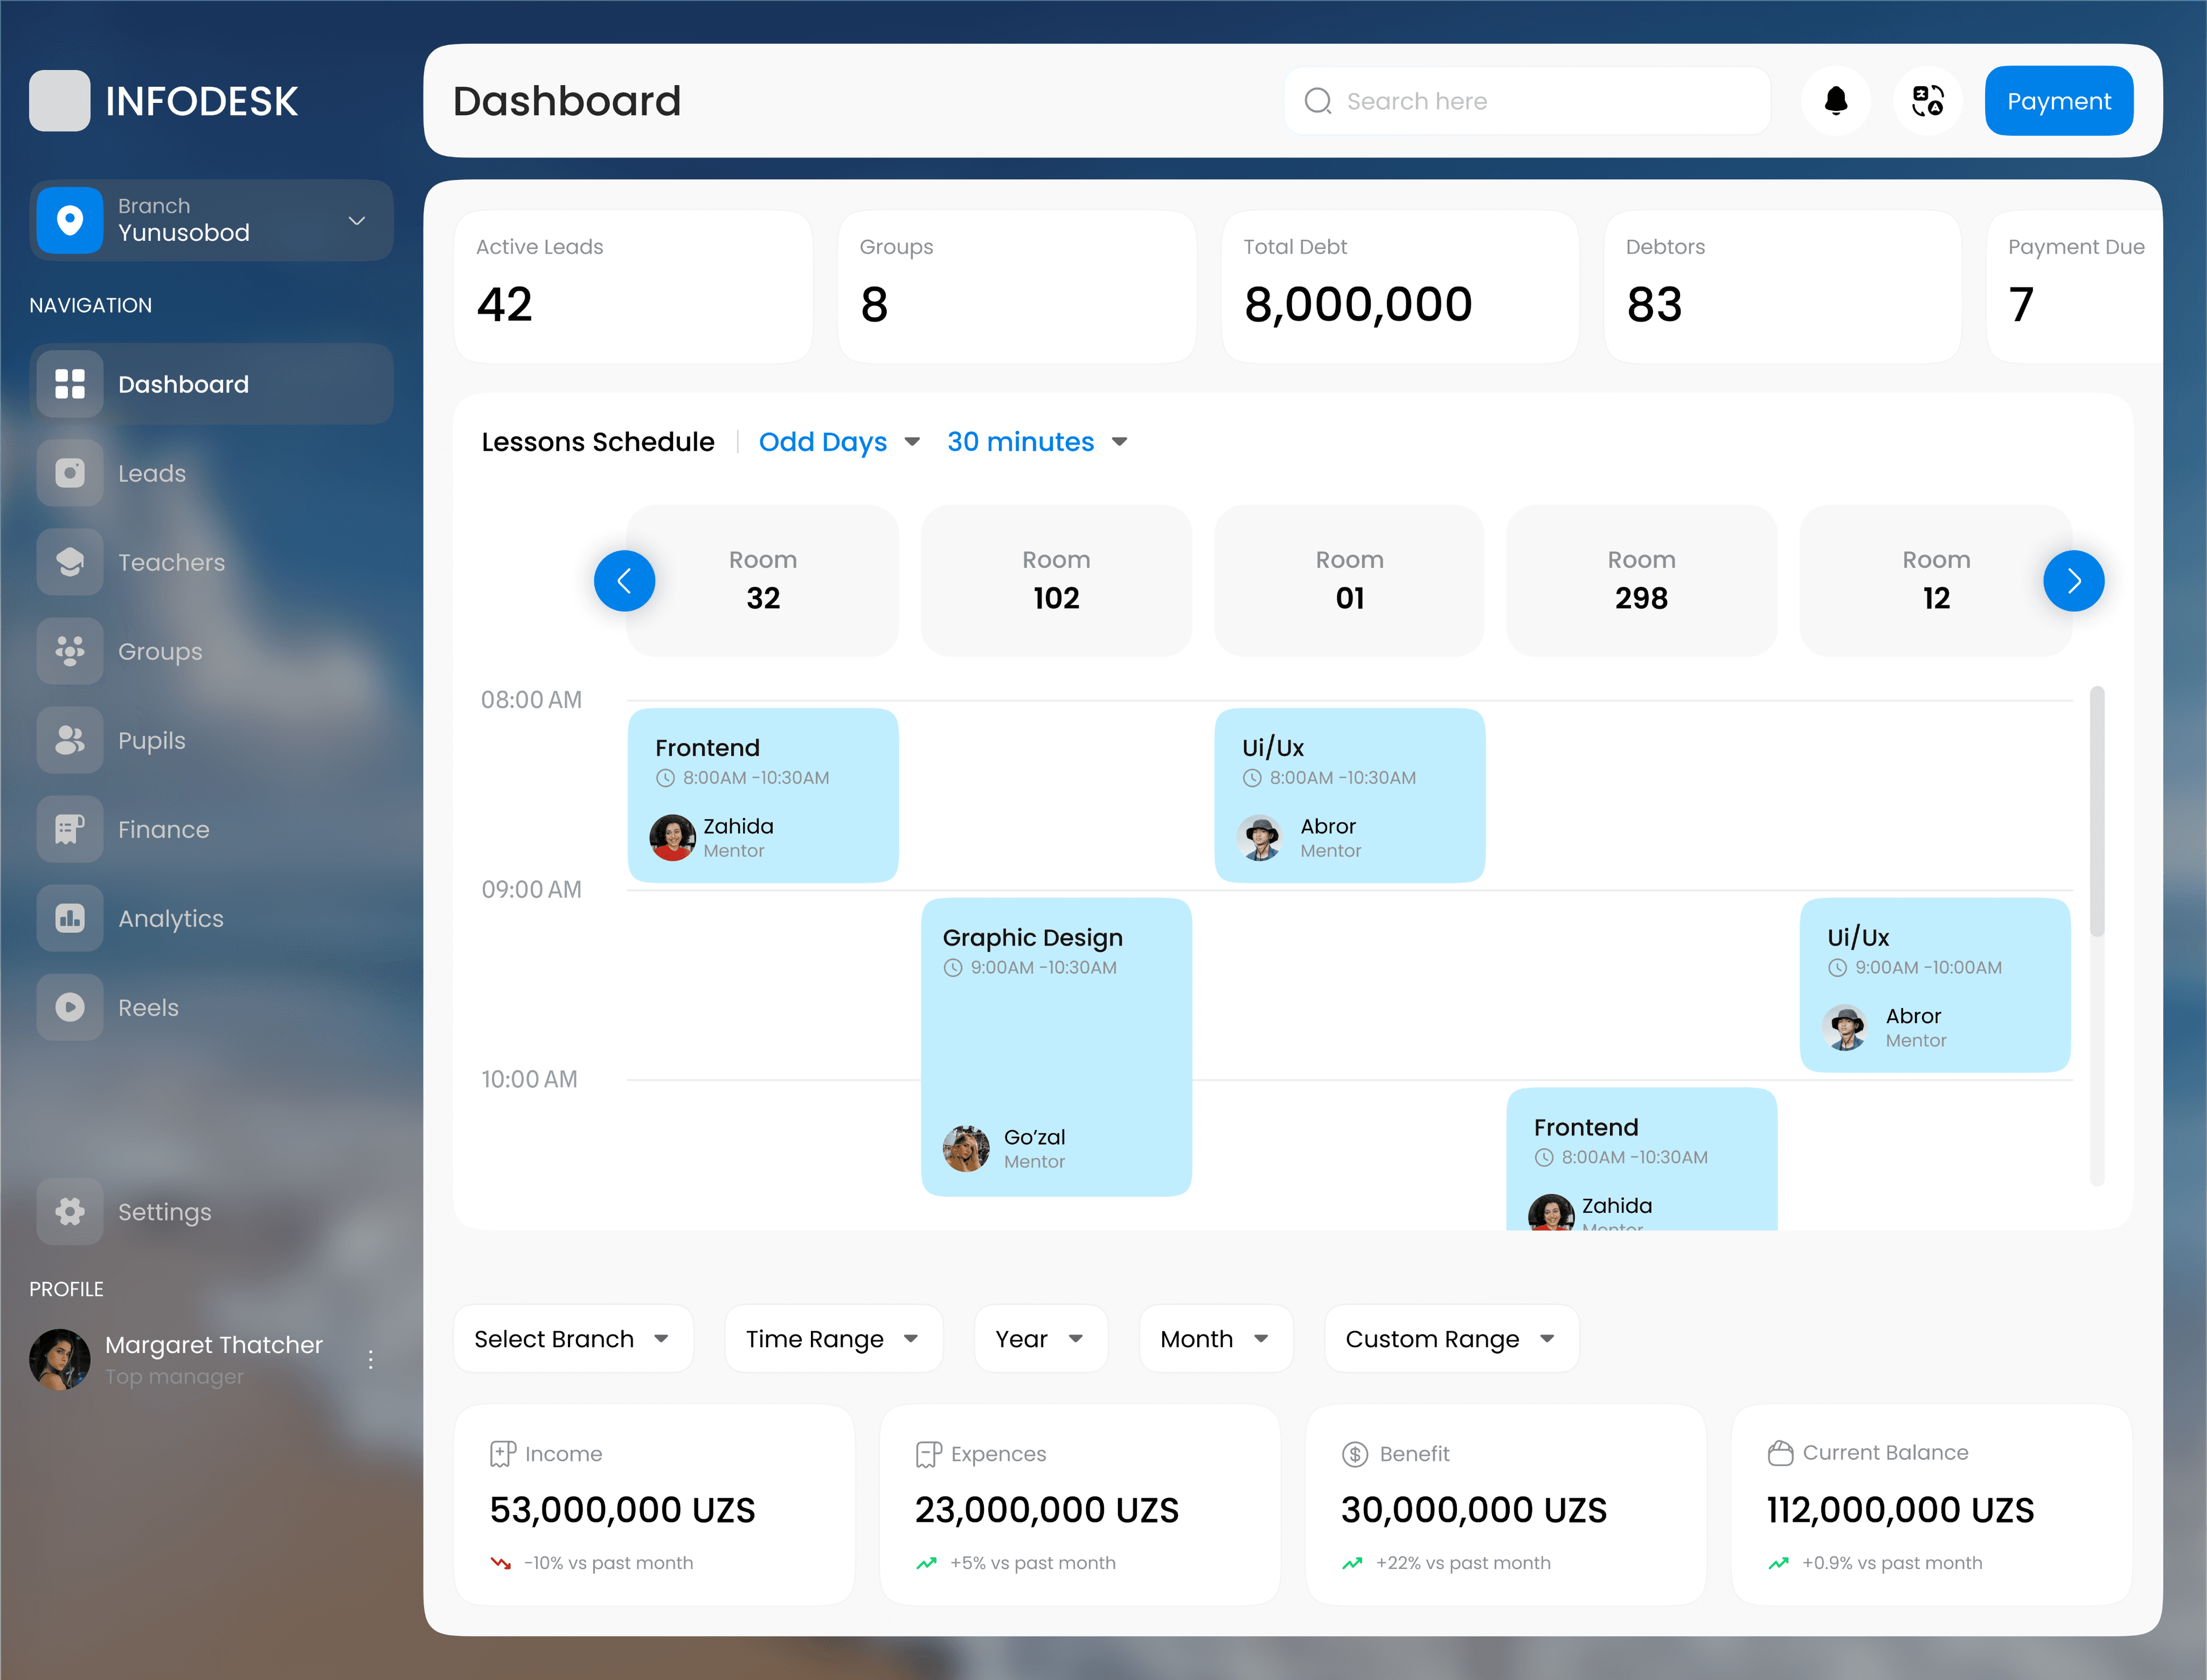Click the Expences card icon
The image size is (2207, 1680).
(x=929, y=1454)
